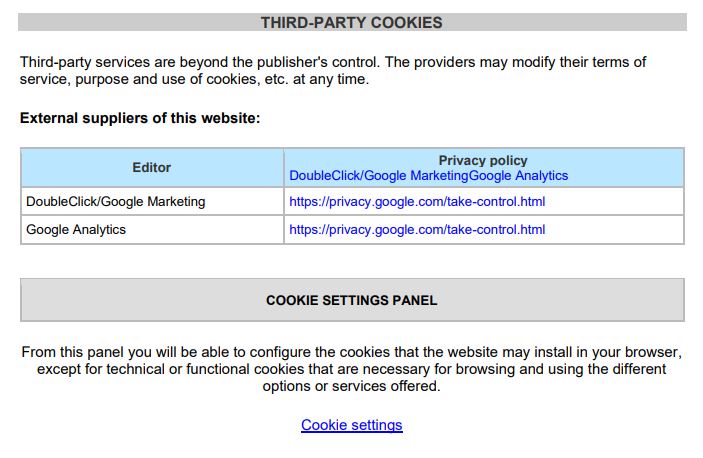
Task: Select the Privacy policy header text
Action: 483,160
